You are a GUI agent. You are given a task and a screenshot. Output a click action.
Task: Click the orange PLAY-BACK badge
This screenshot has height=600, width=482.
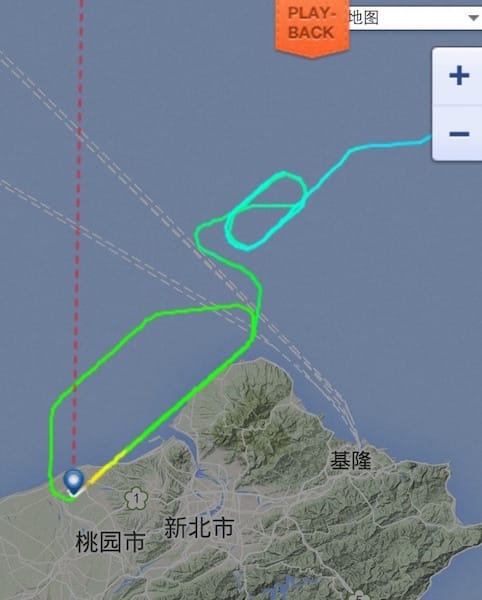click(x=312, y=27)
